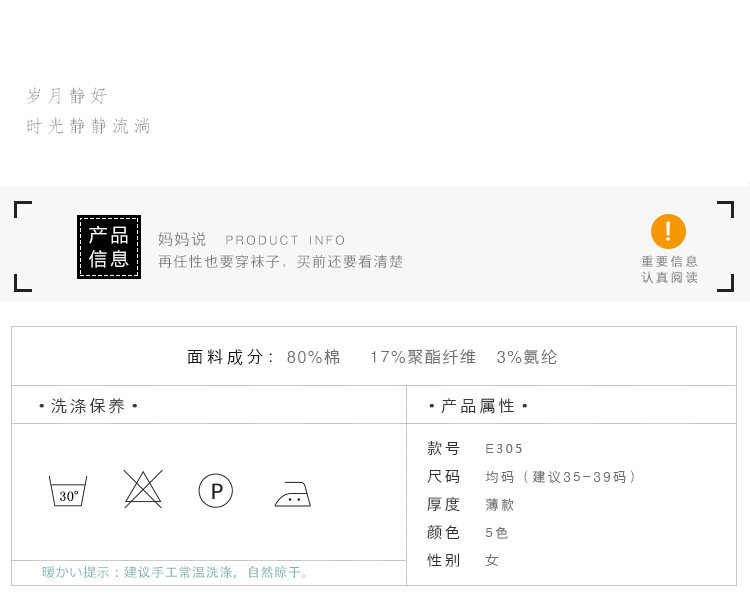Click the 17%聚酯纤维 composition value
The width and height of the screenshot is (750, 603).
[x=423, y=357]
